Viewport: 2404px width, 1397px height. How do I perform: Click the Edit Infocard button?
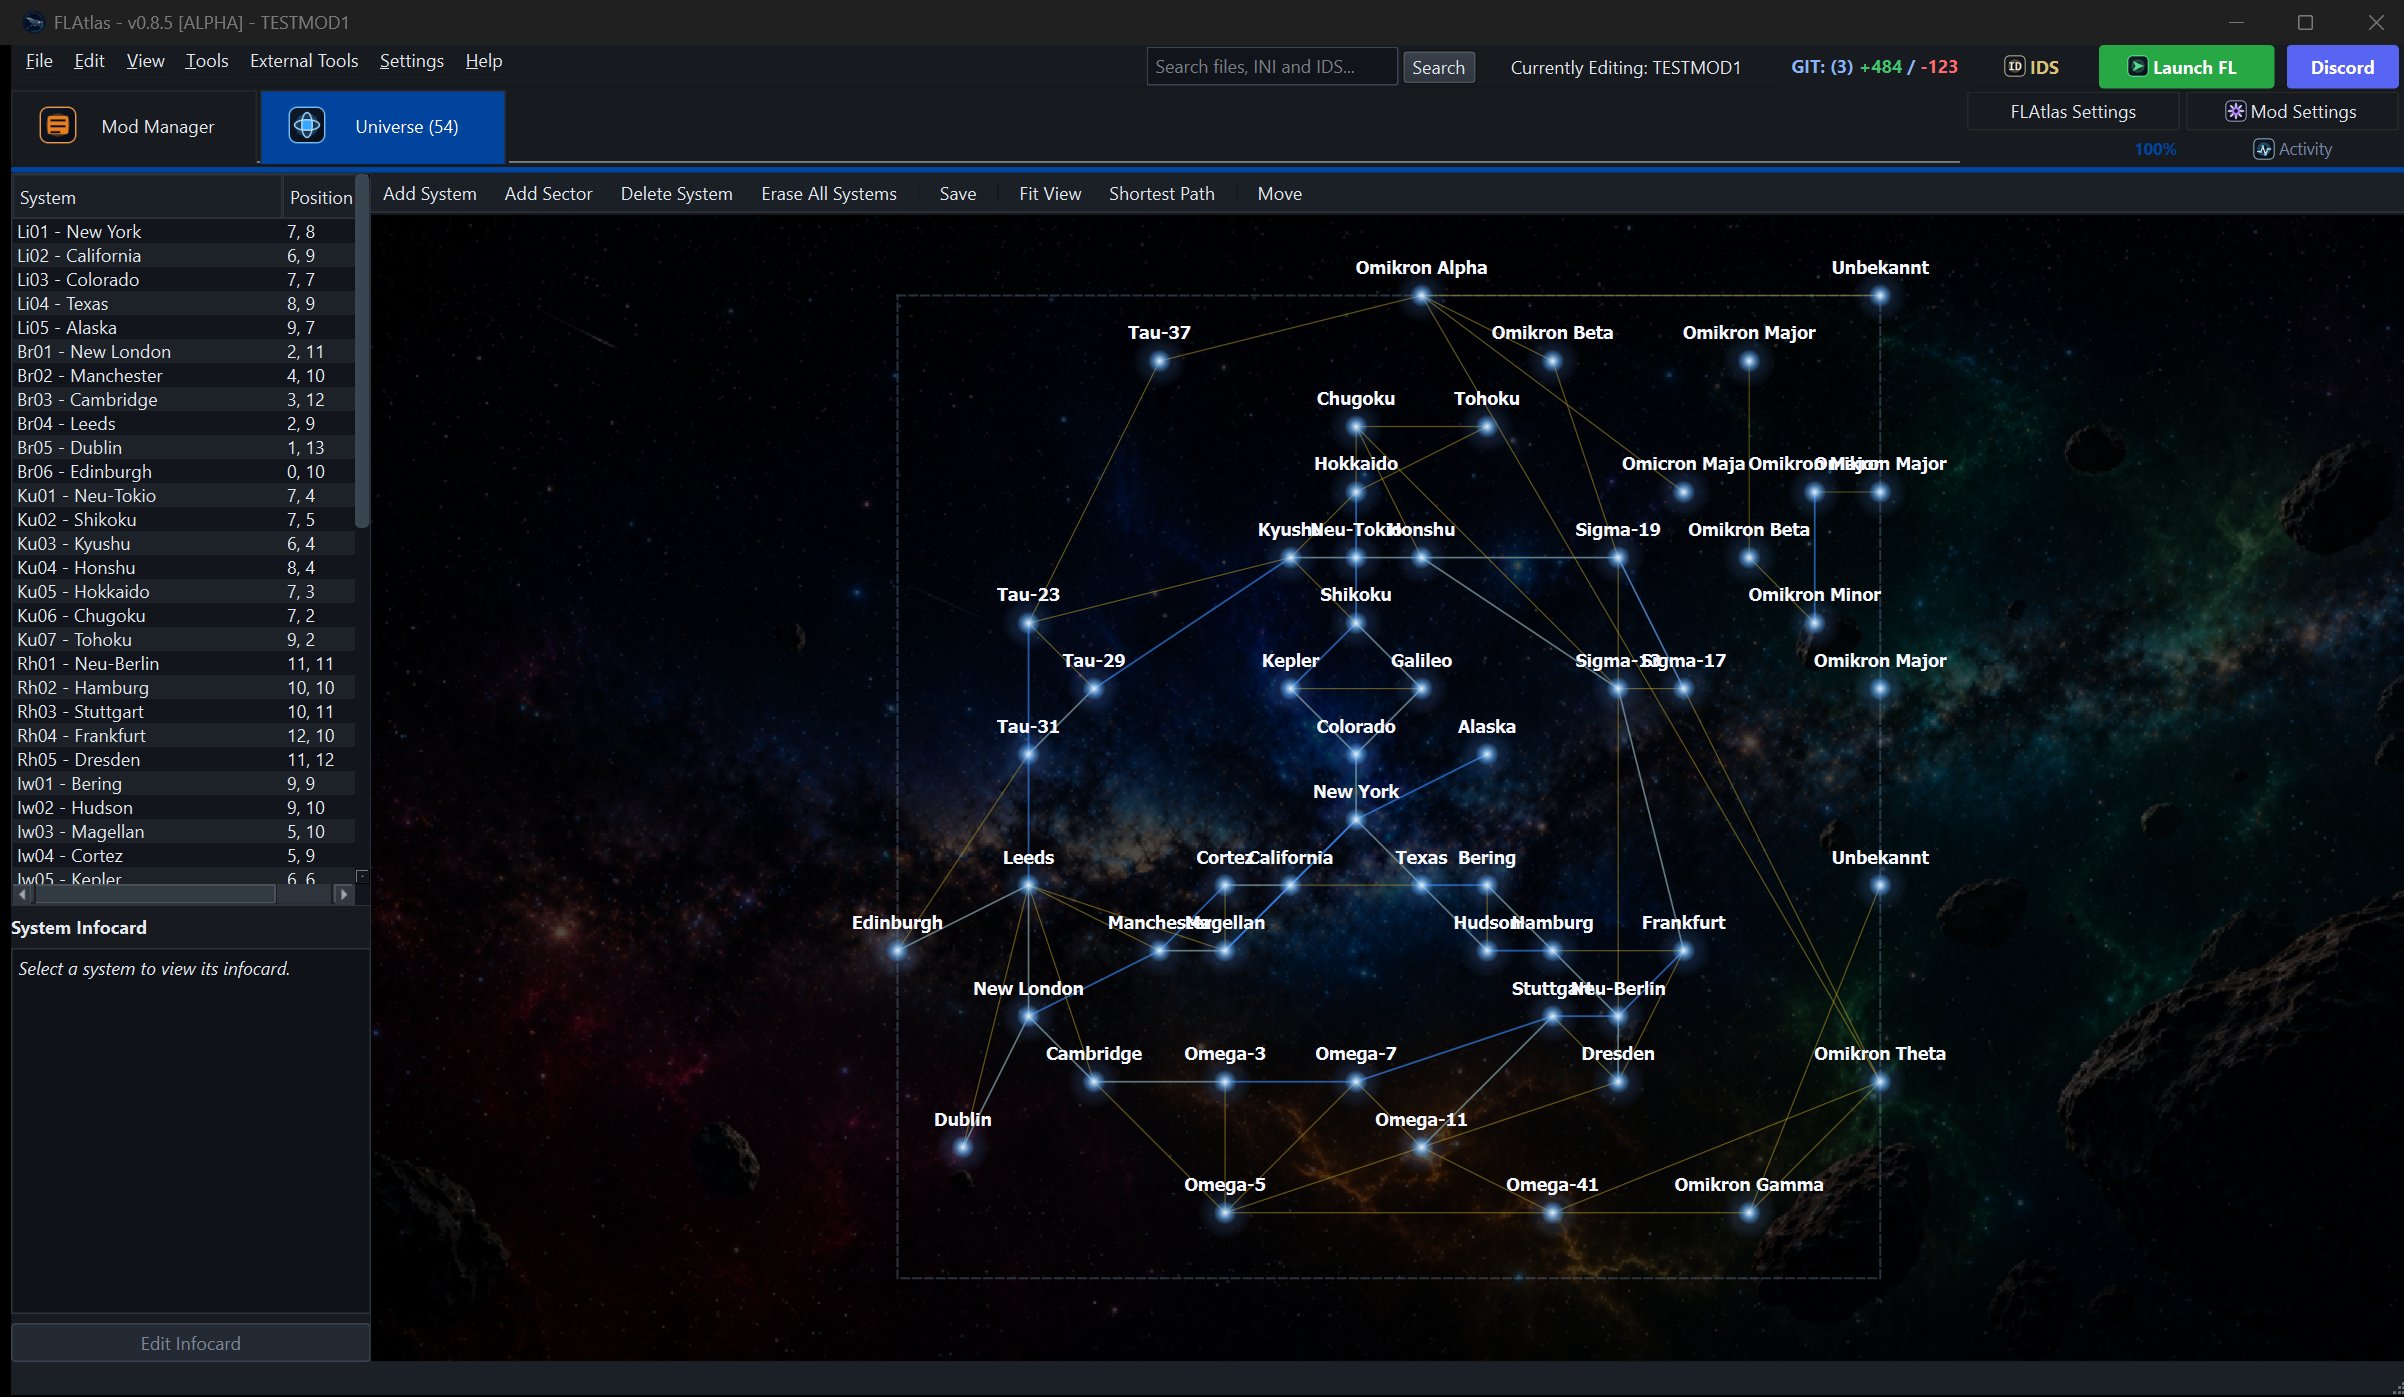click(x=191, y=1343)
